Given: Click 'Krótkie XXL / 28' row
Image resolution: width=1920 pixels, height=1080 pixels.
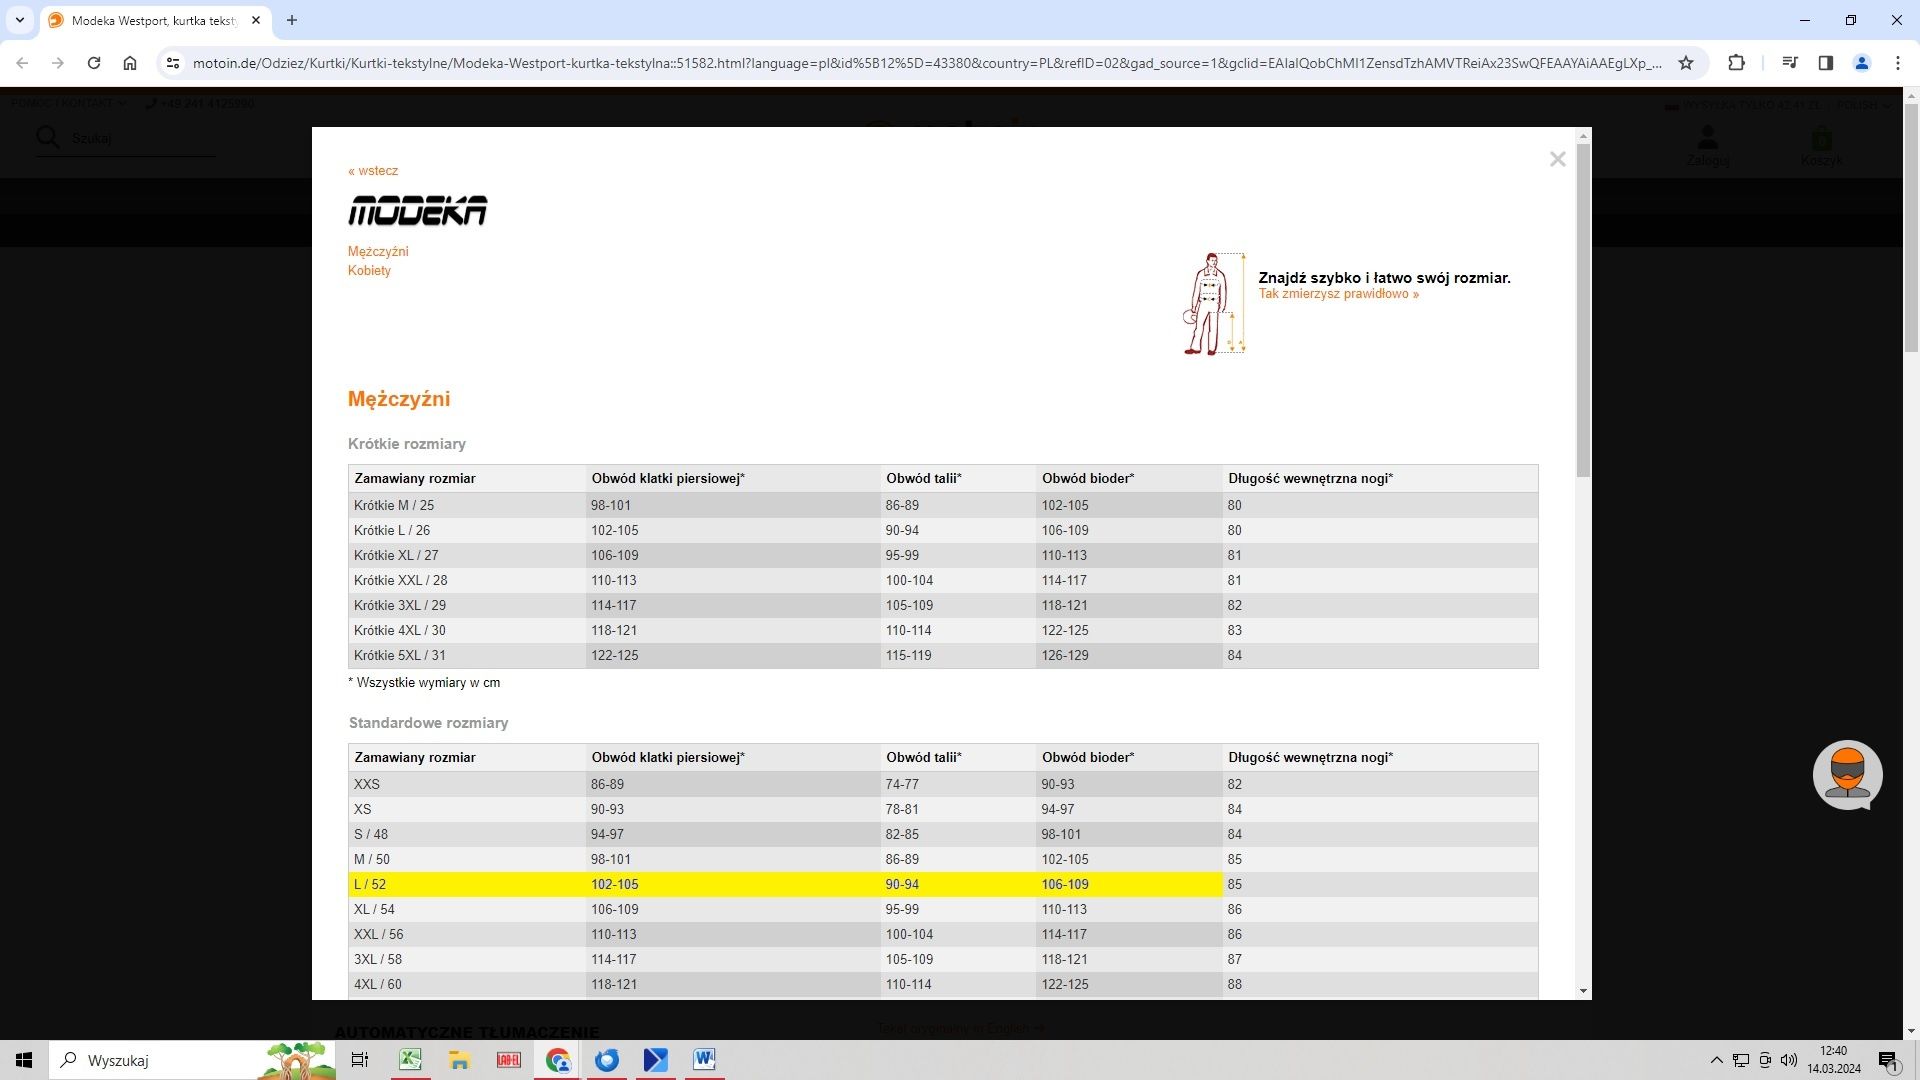Looking at the screenshot, I should (943, 581).
